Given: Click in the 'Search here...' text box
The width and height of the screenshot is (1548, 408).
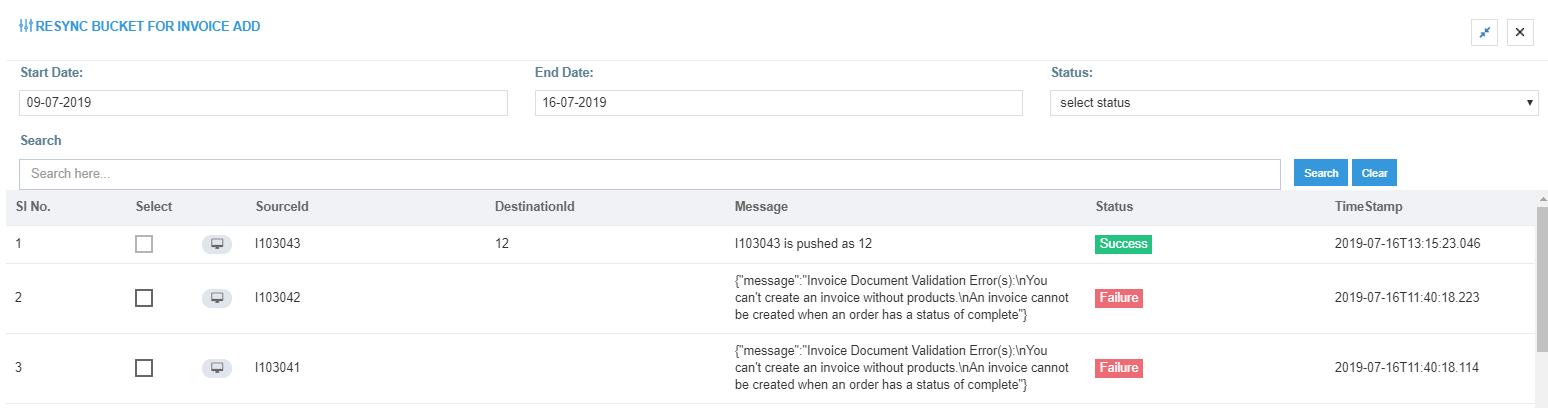Looking at the screenshot, I should tap(649, 174).
